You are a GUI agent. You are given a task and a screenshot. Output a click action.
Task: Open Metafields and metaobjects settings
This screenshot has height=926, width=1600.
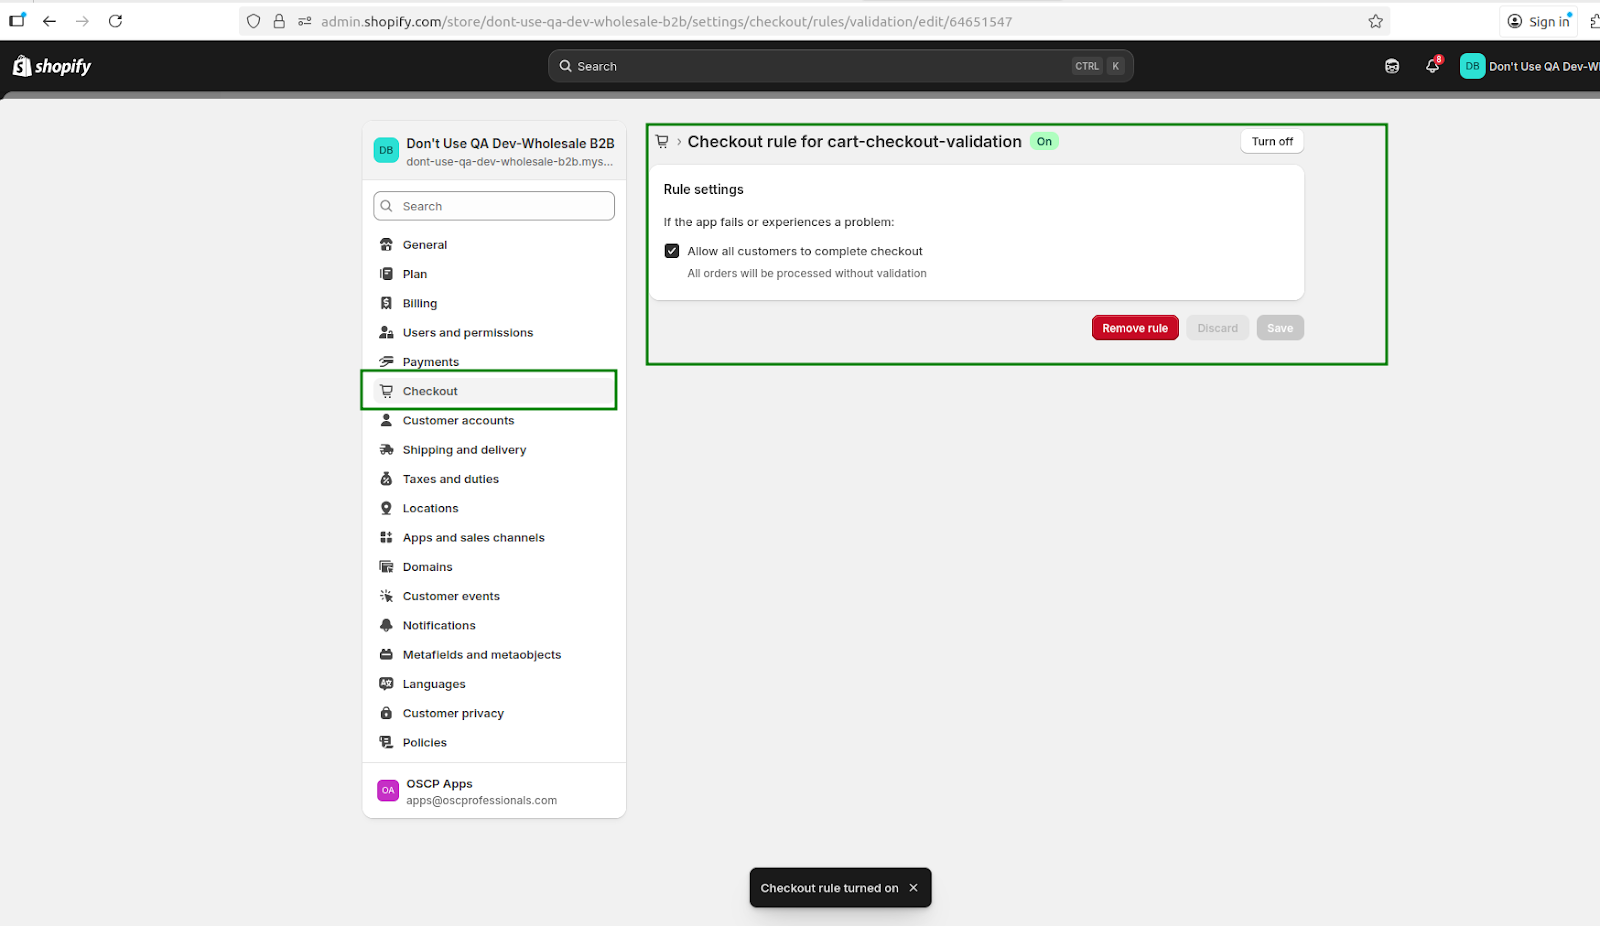[481, 655]
